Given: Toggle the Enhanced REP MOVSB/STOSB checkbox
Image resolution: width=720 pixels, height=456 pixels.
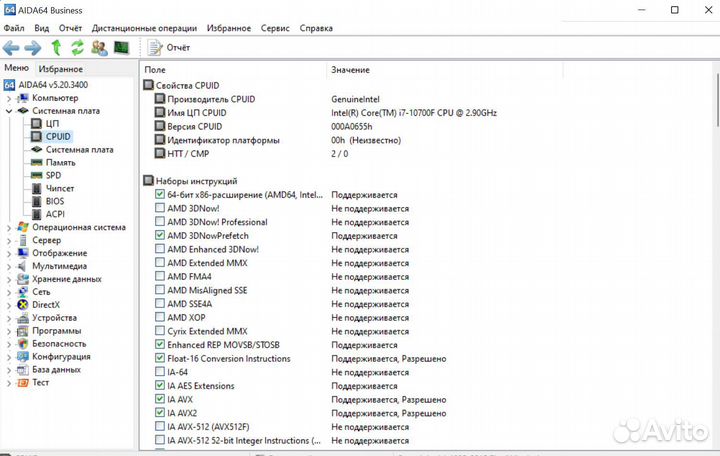Looking at the screenshot, I should point(159,344).
